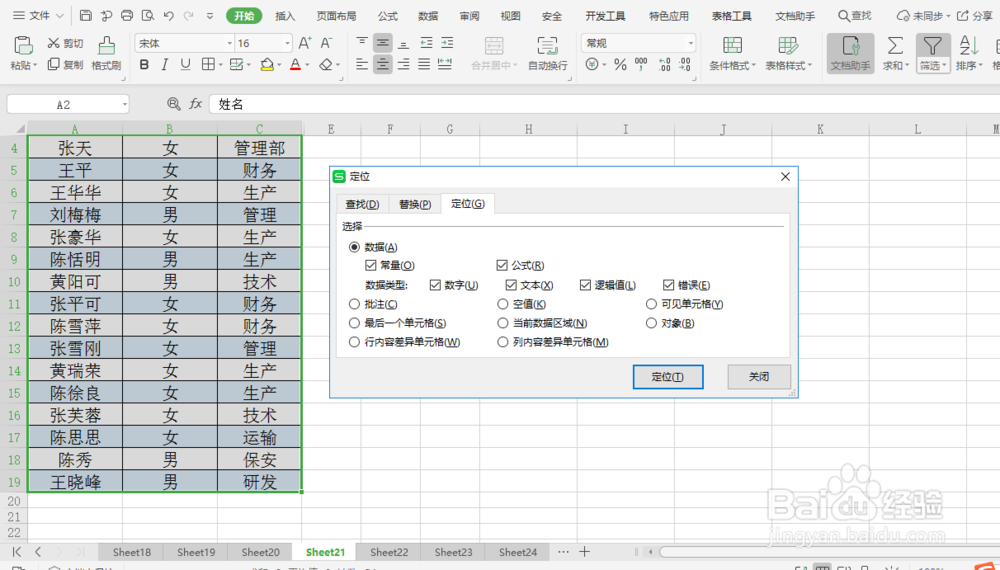Select the 可见单元格(Y) radio button
This screenshot has height=570, width=1000.
(x=651, y=304)
